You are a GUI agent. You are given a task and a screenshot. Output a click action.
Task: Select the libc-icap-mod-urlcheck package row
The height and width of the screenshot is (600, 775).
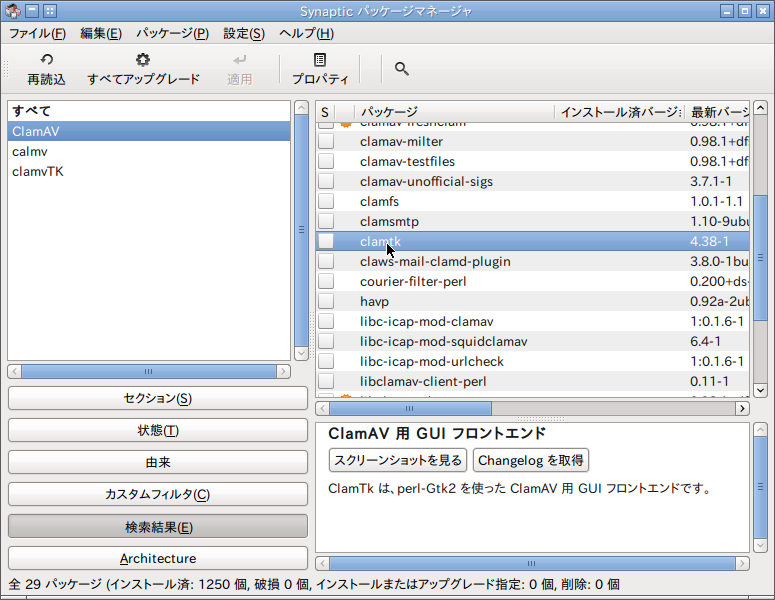(x=533, y=361)
